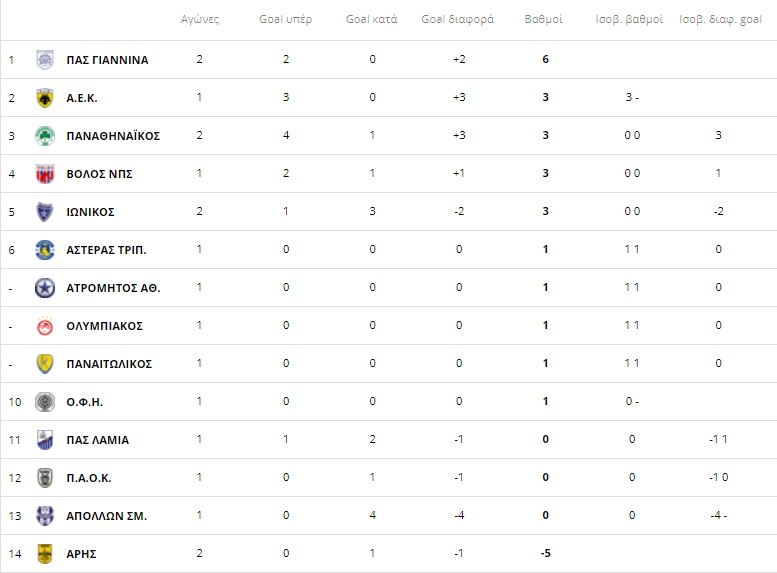
Task: Click the Αγώνες column header
Action: (200, 19)
